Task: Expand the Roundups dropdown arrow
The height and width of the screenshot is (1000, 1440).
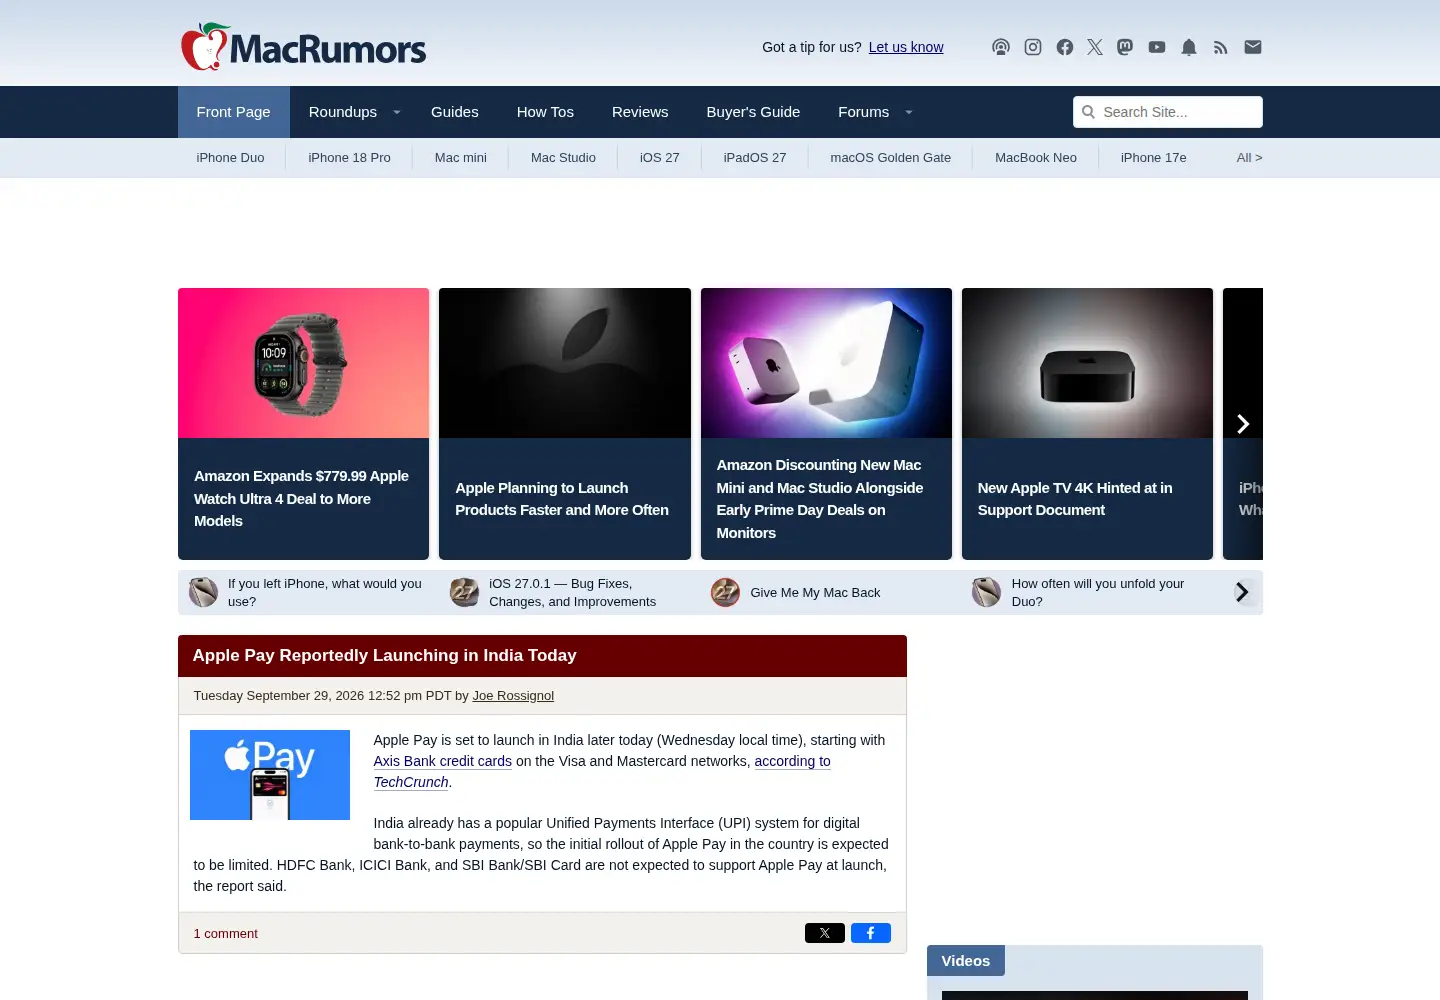Action: [397, 112]
